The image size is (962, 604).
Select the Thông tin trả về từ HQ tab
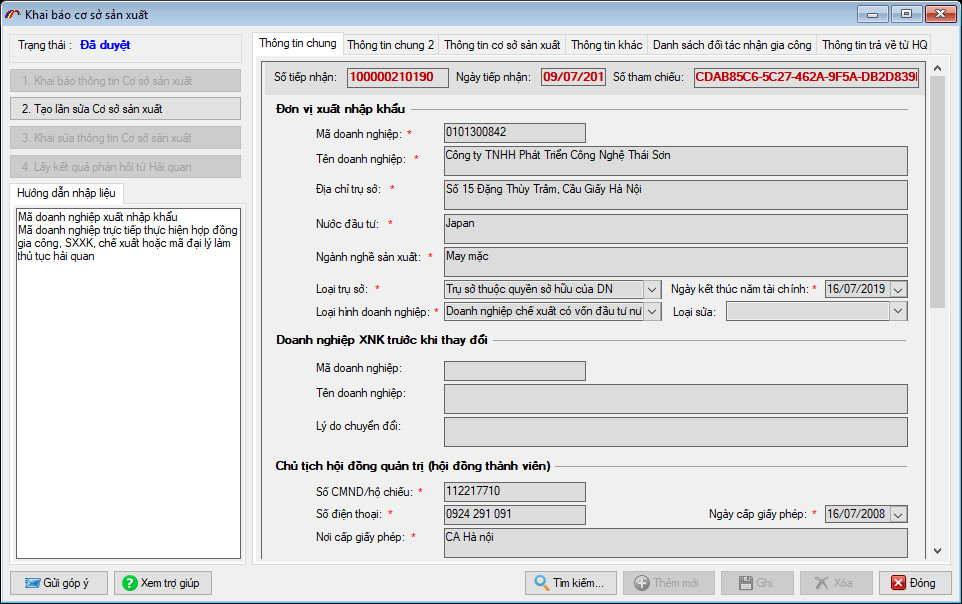click(874, 45)
